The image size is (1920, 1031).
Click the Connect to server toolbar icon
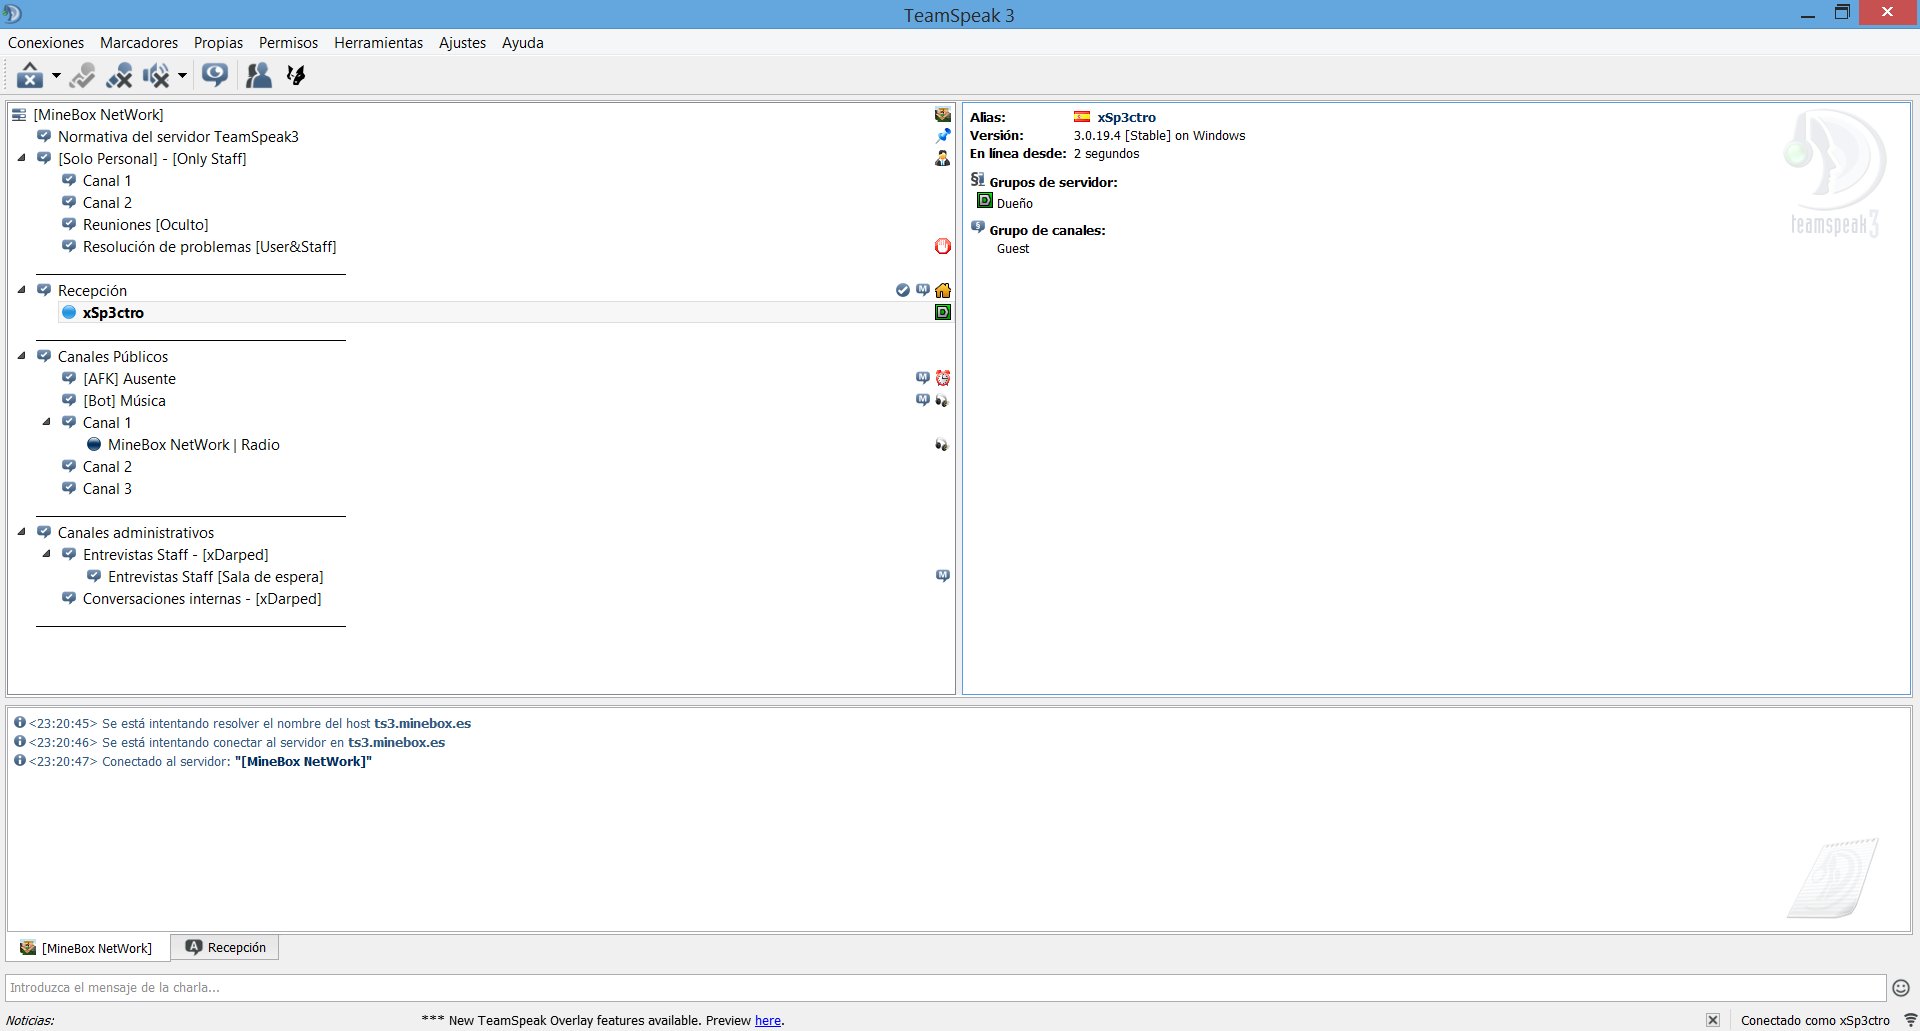[30, 75]
